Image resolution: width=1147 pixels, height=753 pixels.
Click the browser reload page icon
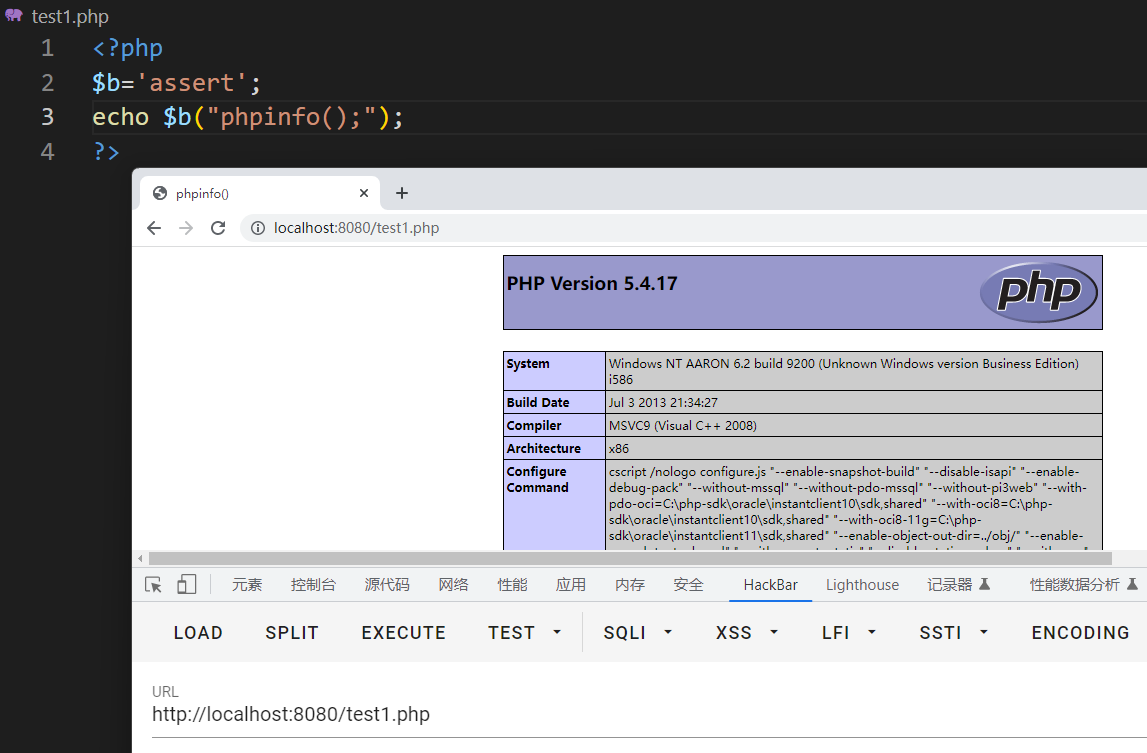coord(218,228)
